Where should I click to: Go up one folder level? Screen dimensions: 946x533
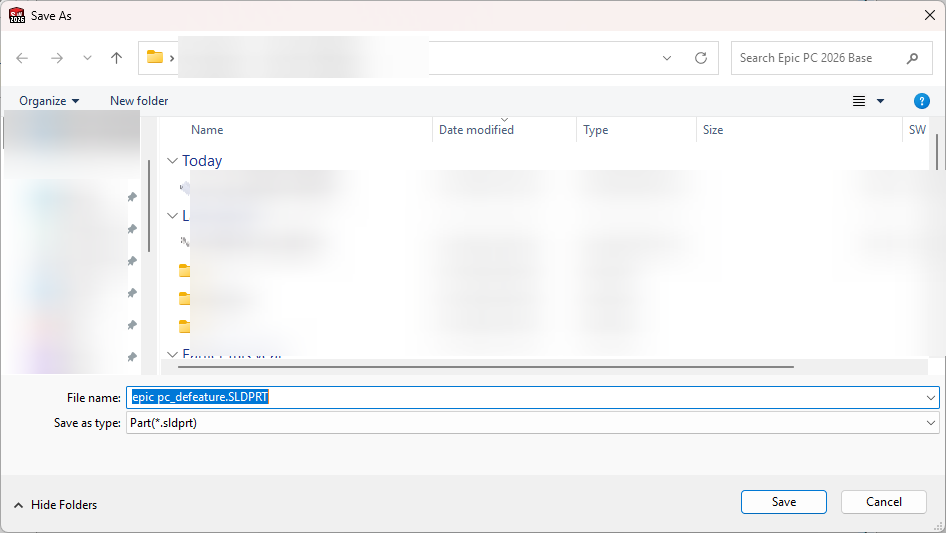116,58
